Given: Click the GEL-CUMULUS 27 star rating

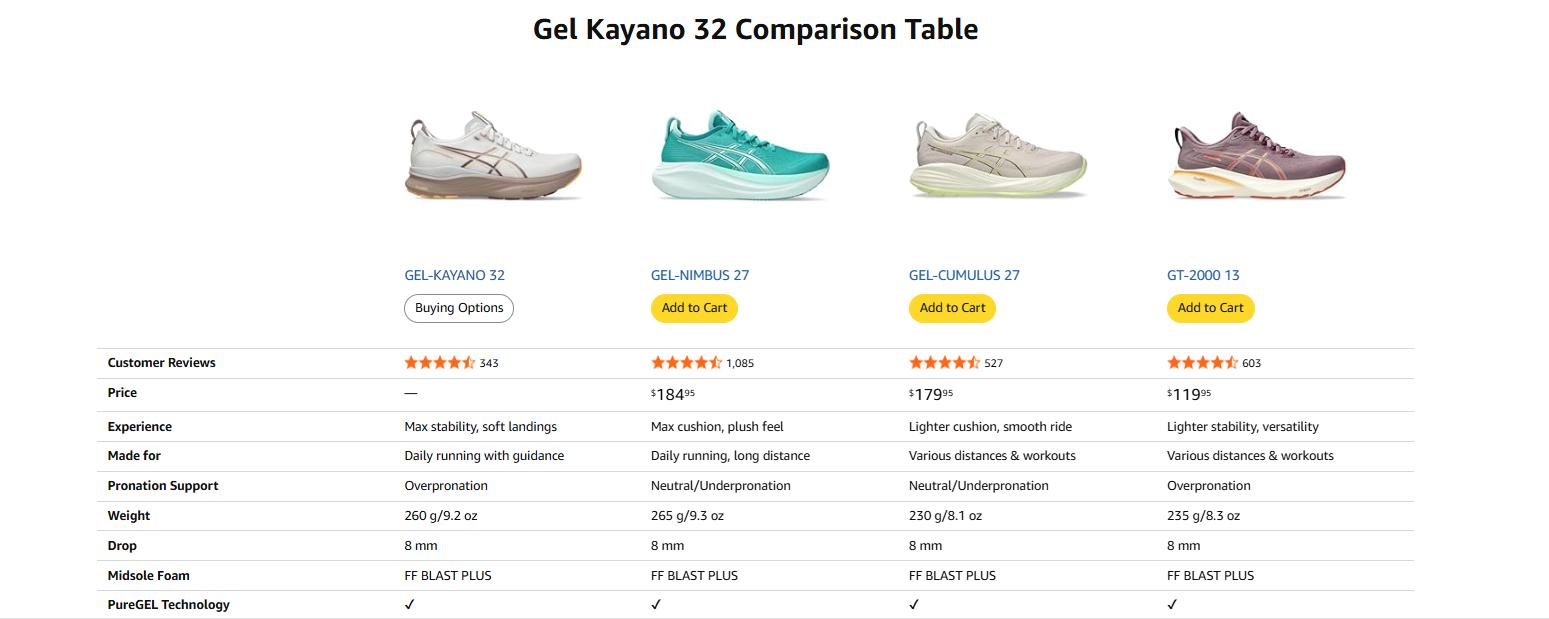Looking at the screenshot, I should (944, 363).
